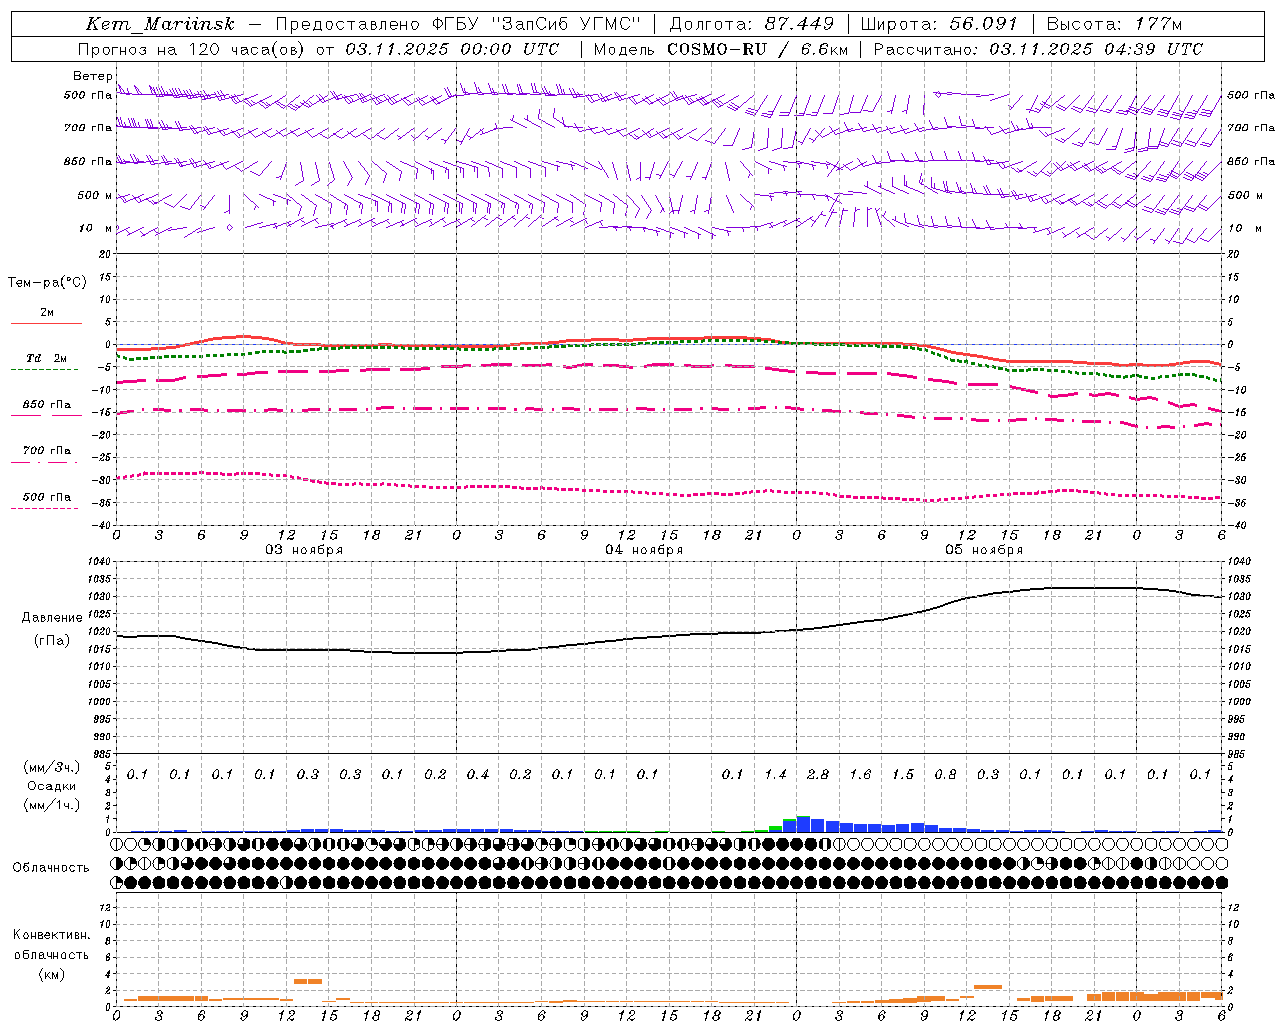Click the '700 гПа' temperature legend entry
The width and height of the screenshot is (1280, 1024).
pyautogui.click(x=47, y=451)
